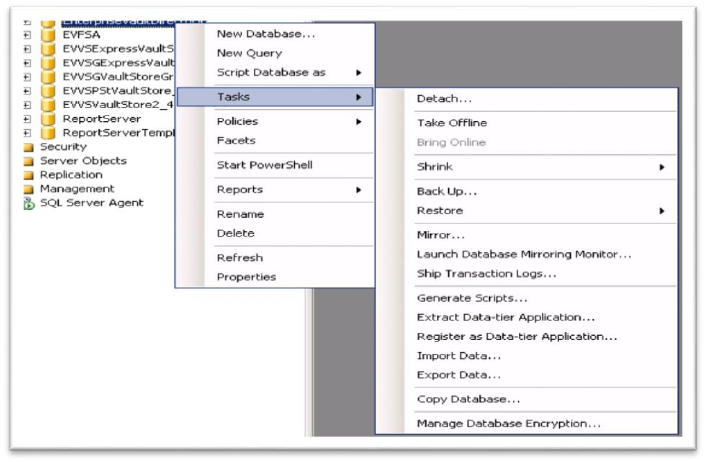This screenshot has height=462, width=705.
Task: Click the ReportServer database cylinder icon
Action: point(48,119)
